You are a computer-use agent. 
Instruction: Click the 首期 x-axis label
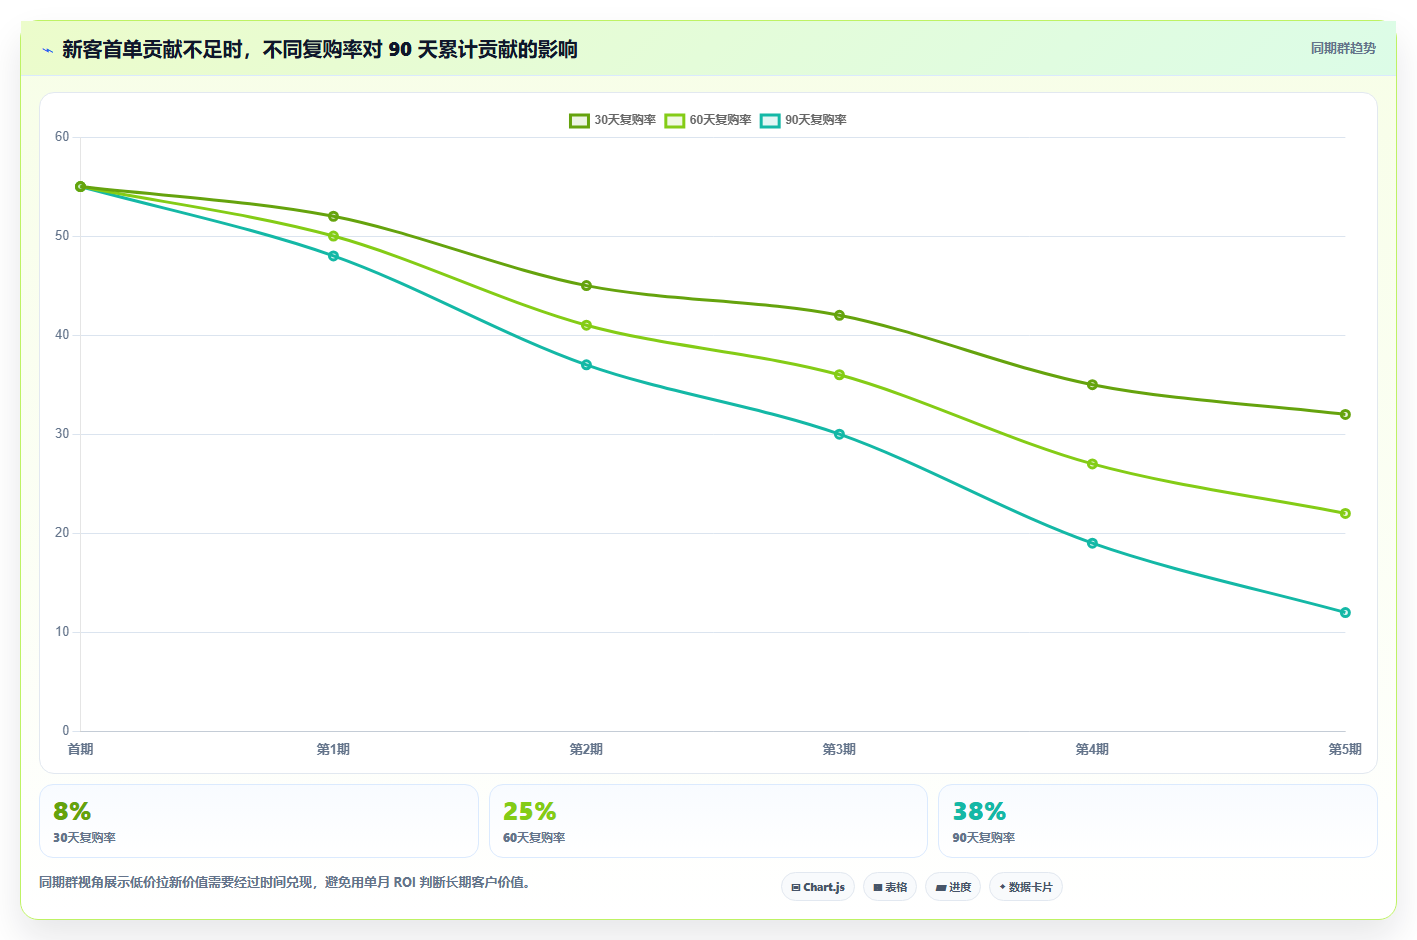pos(80,749)
